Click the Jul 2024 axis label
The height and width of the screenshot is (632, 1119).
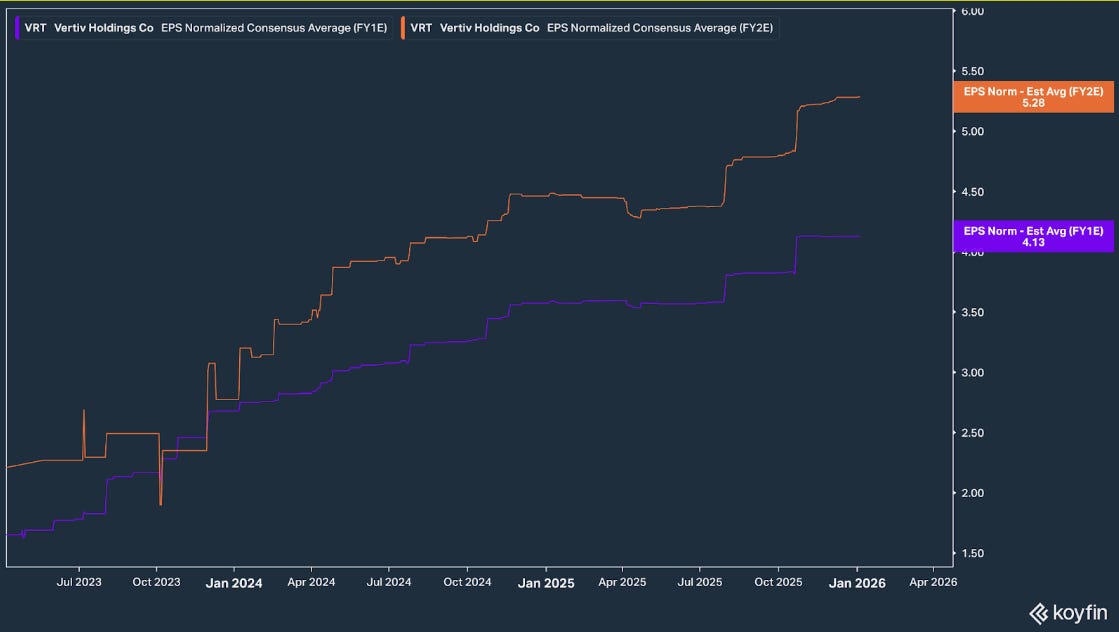(x=389, y=582)
